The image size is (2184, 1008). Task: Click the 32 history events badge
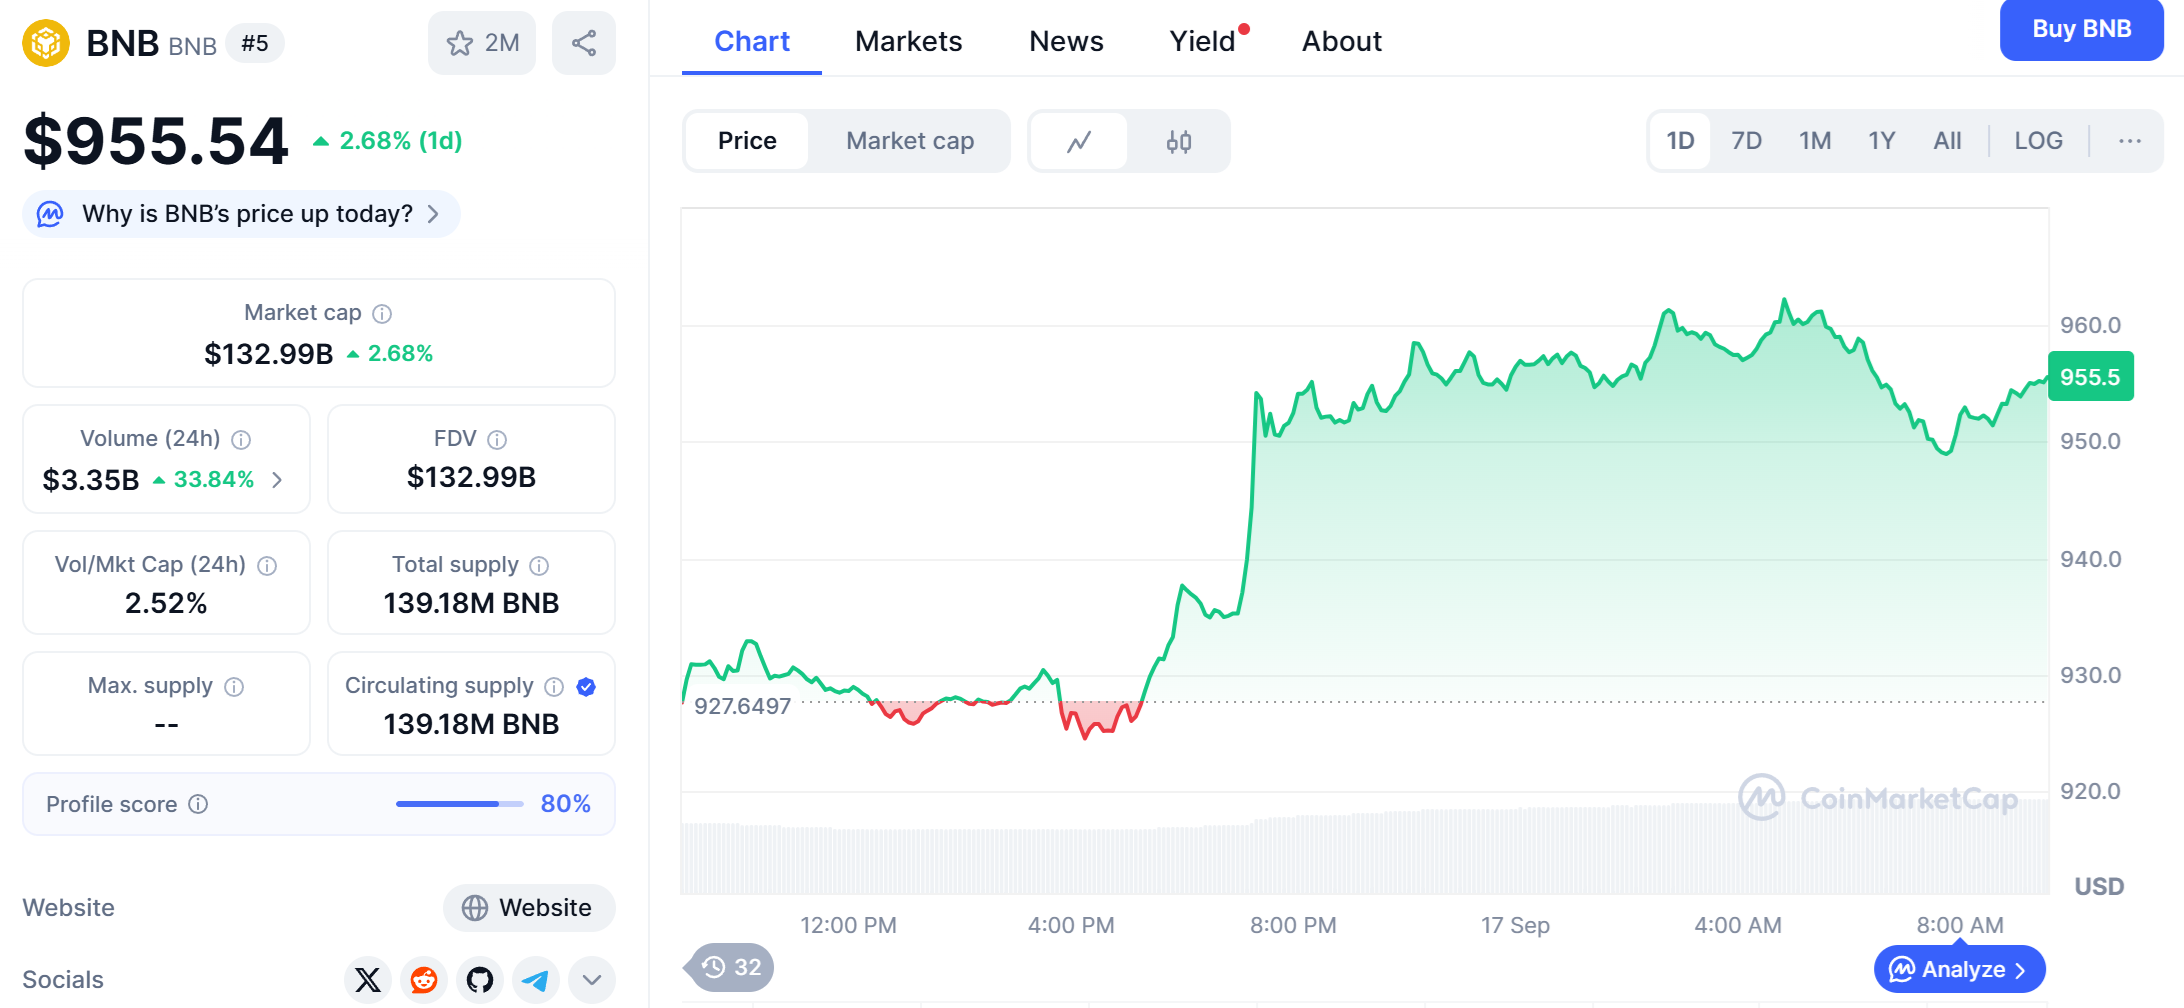tap(731, 967)
